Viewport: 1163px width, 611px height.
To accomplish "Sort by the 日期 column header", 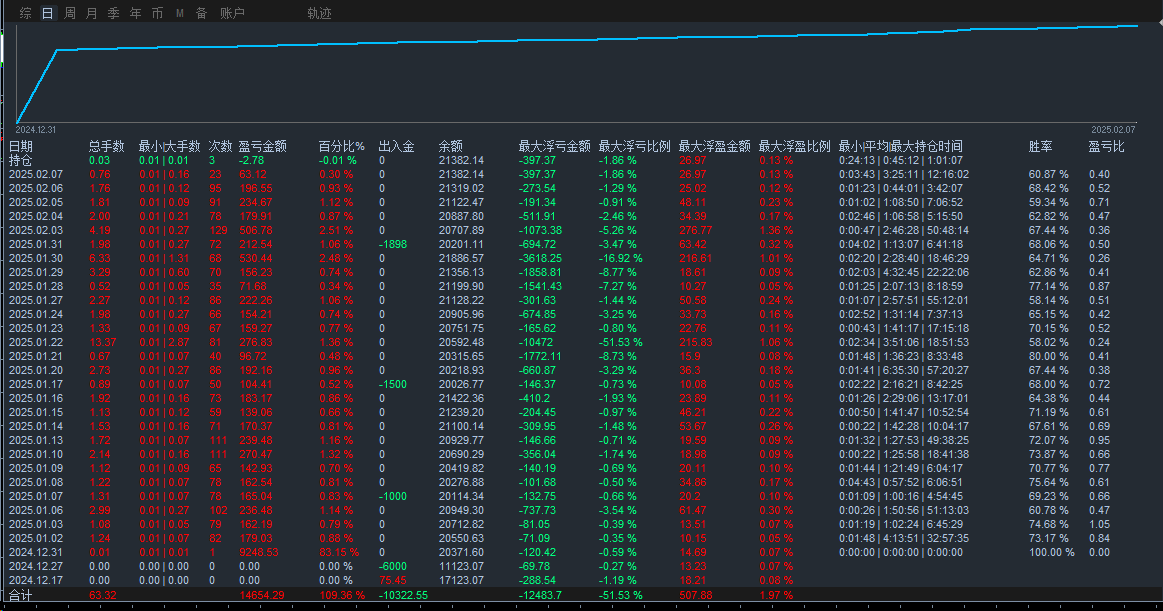I will pyautogui.click(x=21, y=146).
